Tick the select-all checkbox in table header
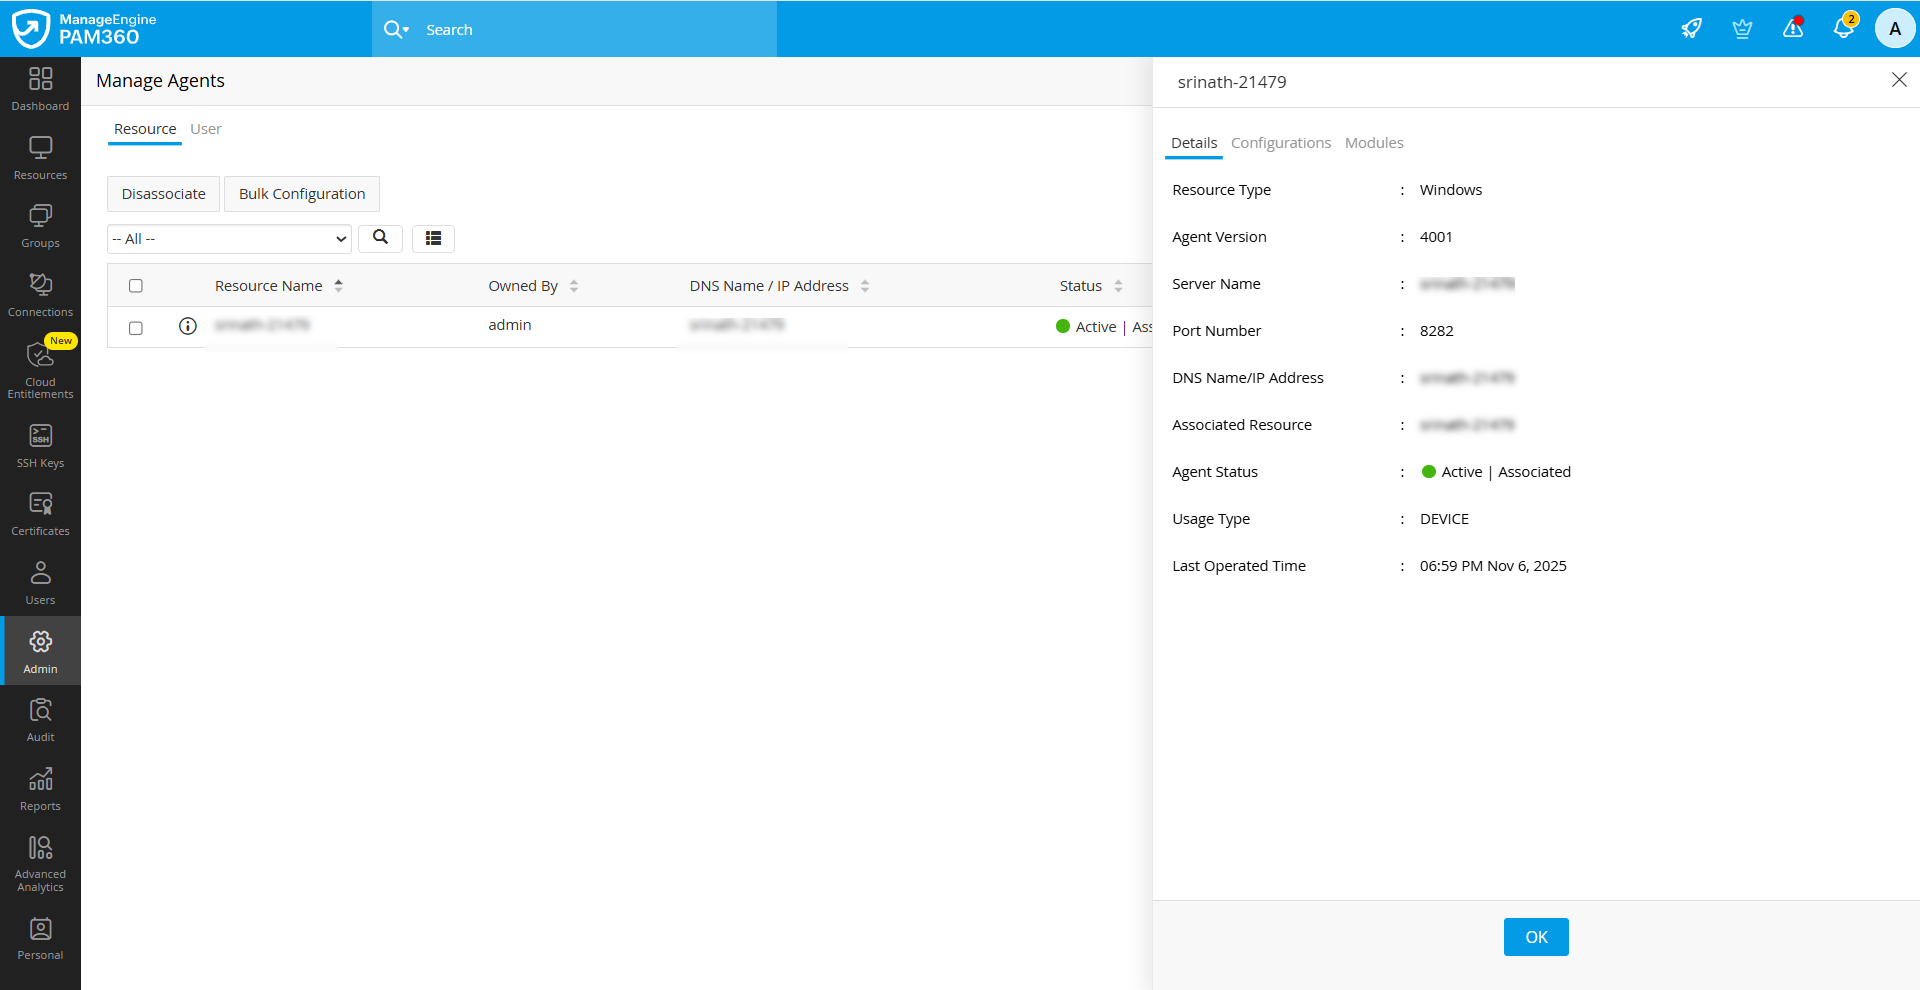Viewport: 1920px width, 990px height. [x=136, y=286]
